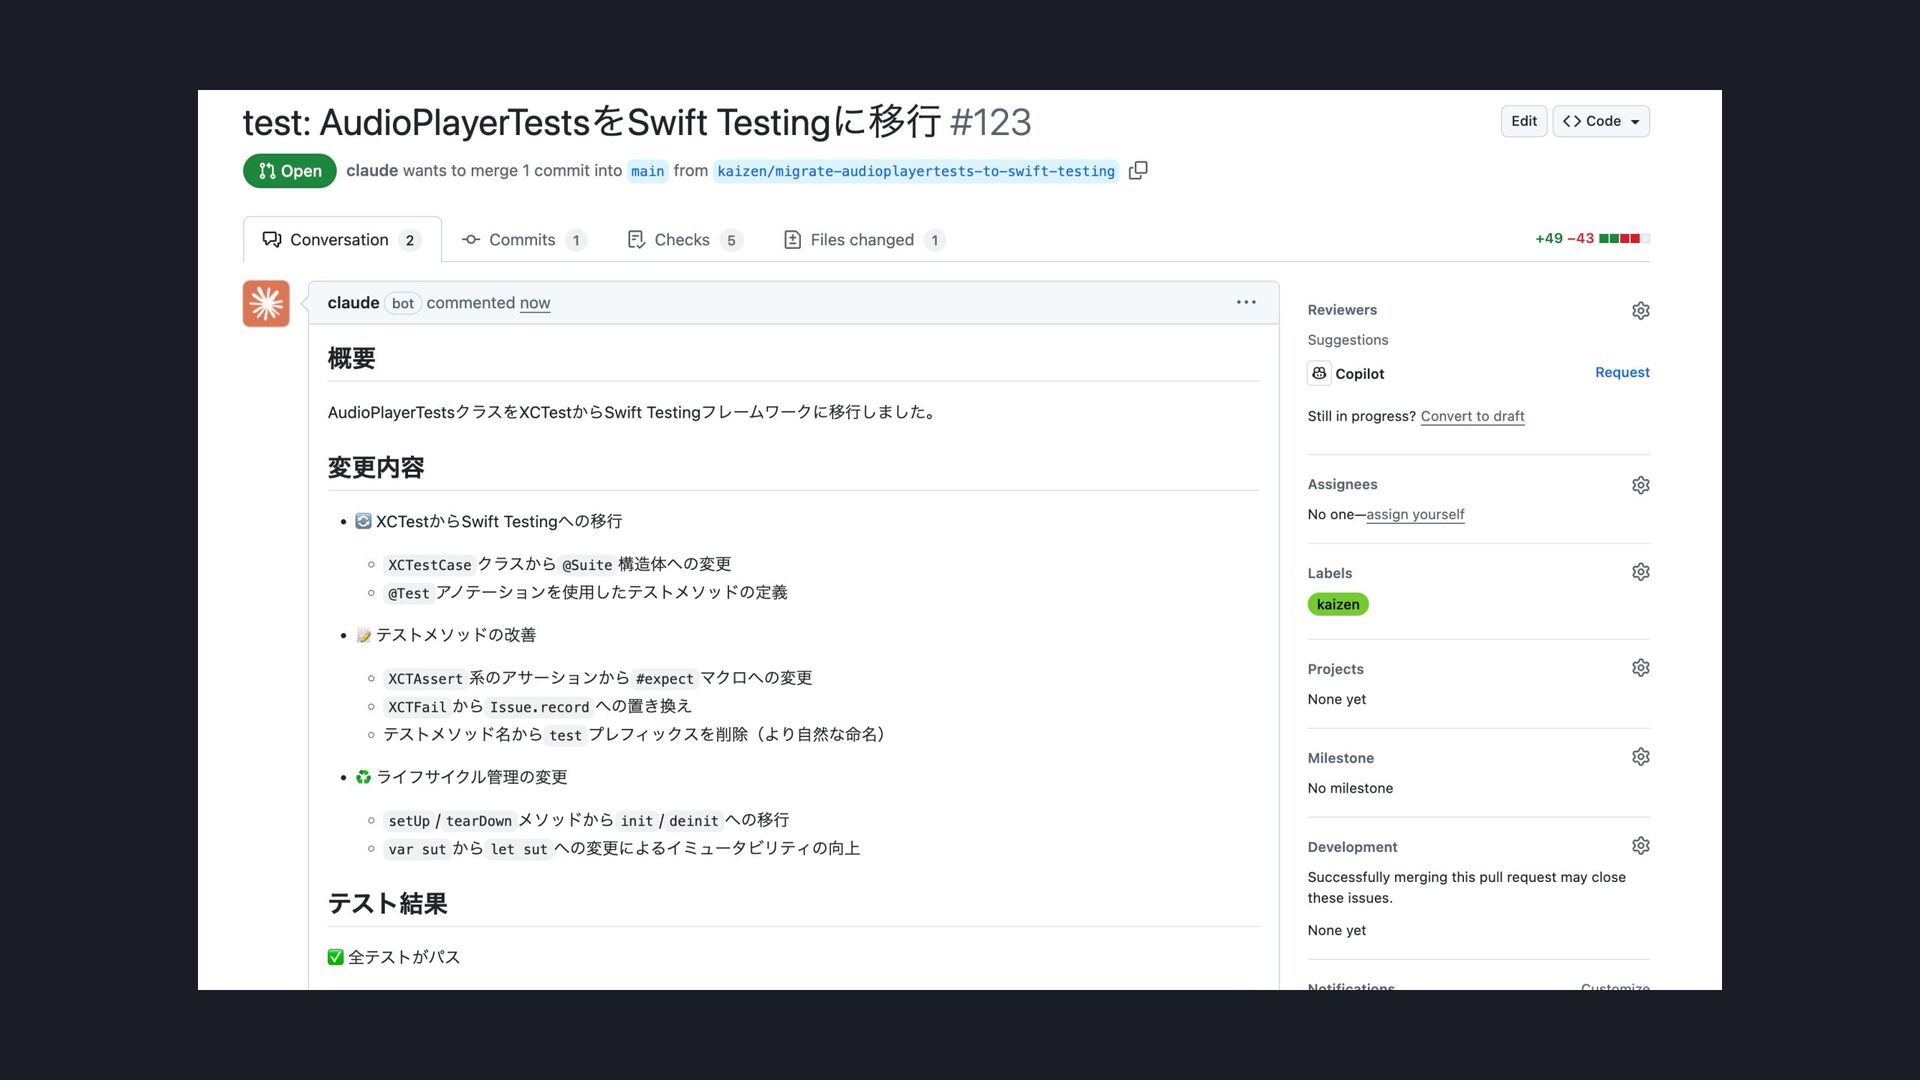The height and width of the screenshot is (1080, 1920).
Task: Click assign yourself link
Action: (1415, 514)
